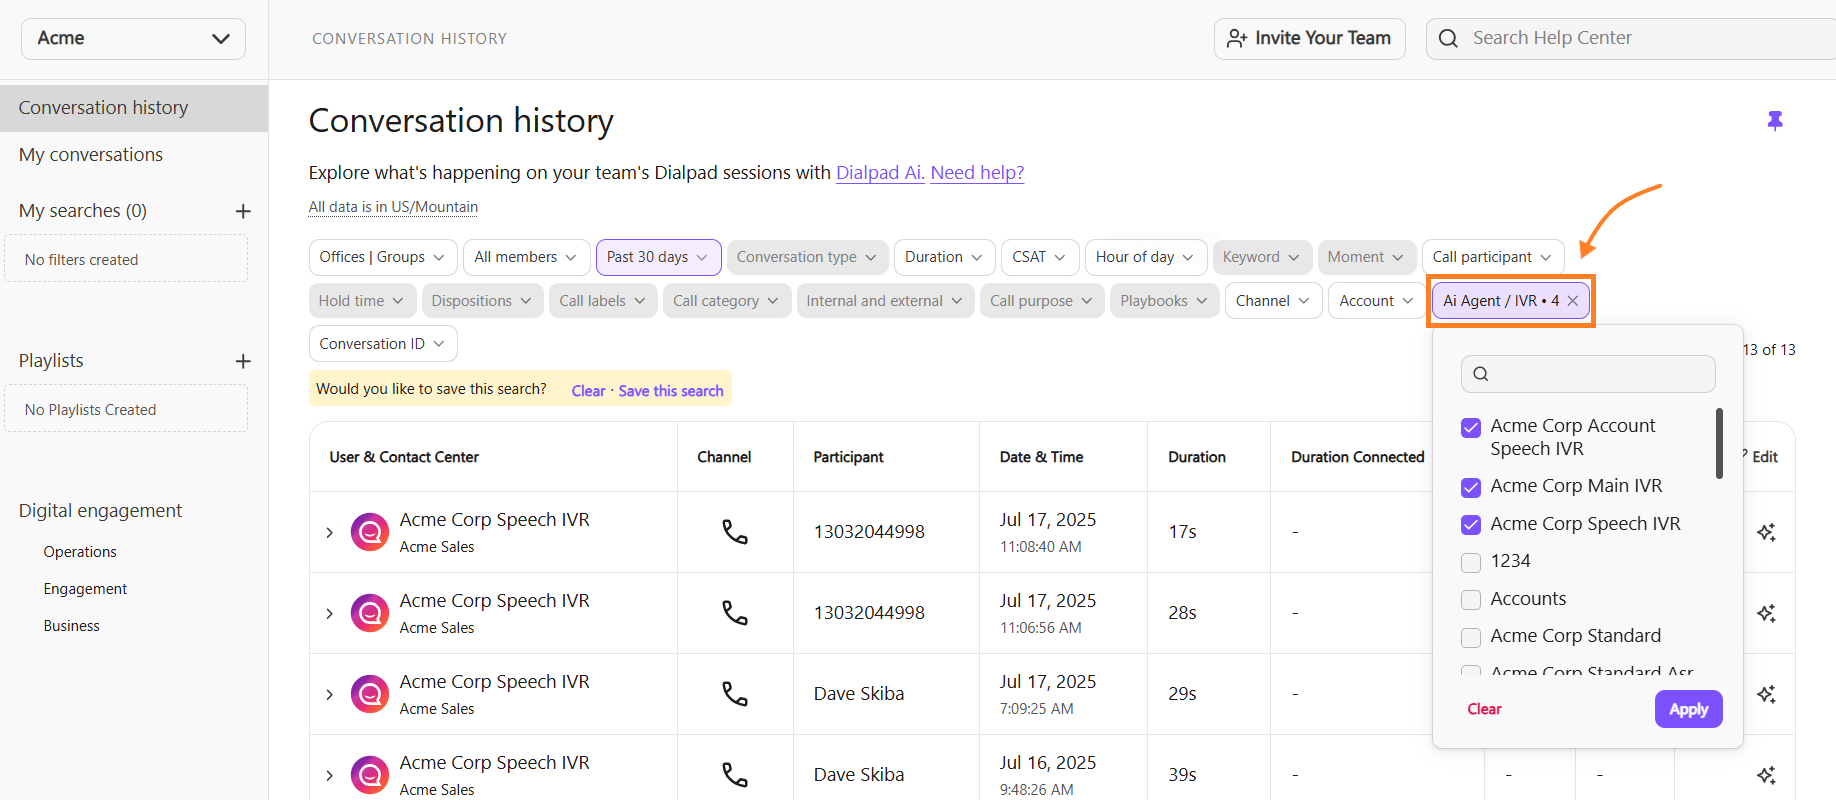Go to Conversation history in the sidebar
Viewport: 1836px width, 800px height.
[x=134, y=108]
